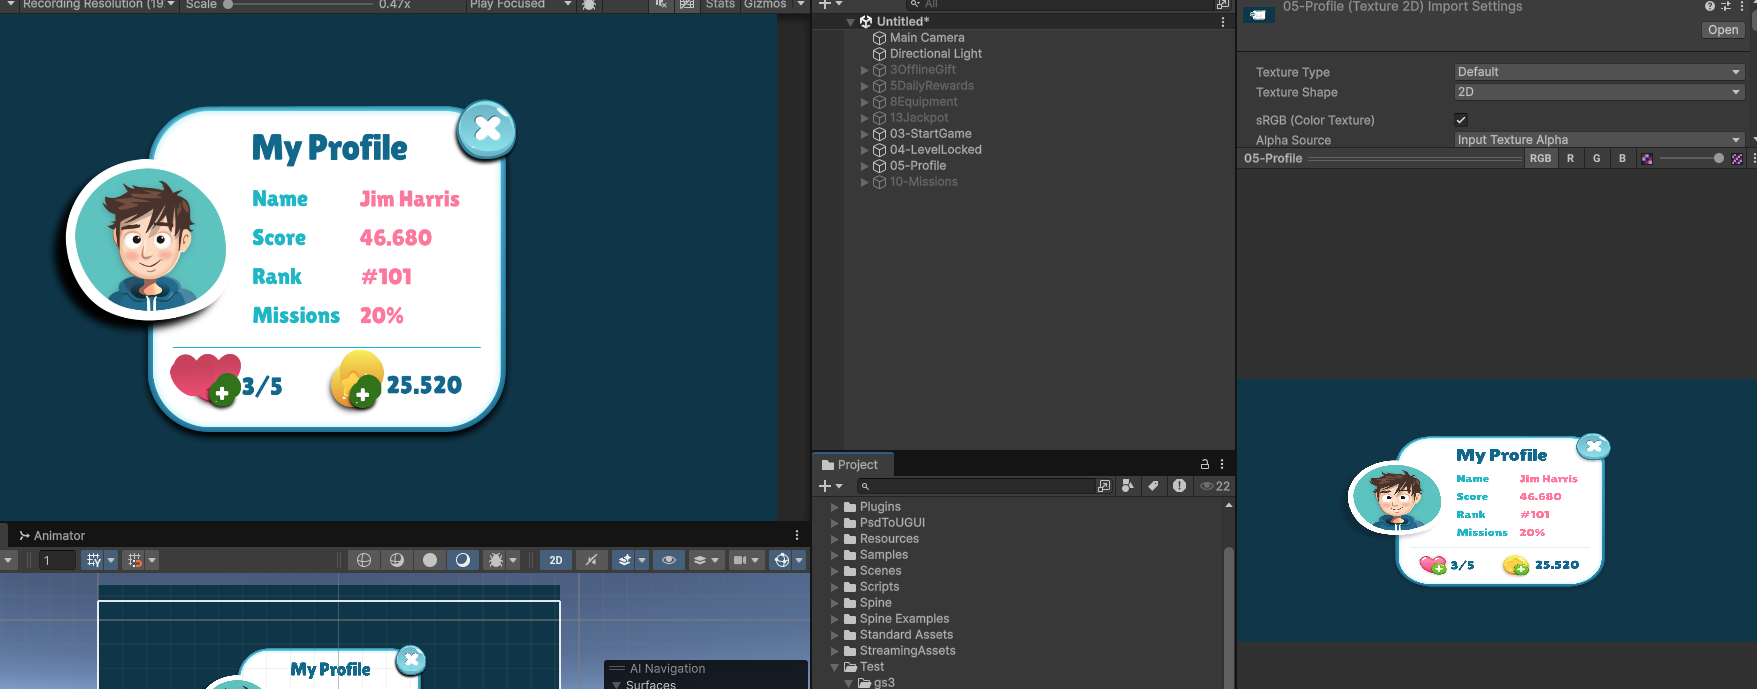Toggle 2D view mode in Scene

556,560
